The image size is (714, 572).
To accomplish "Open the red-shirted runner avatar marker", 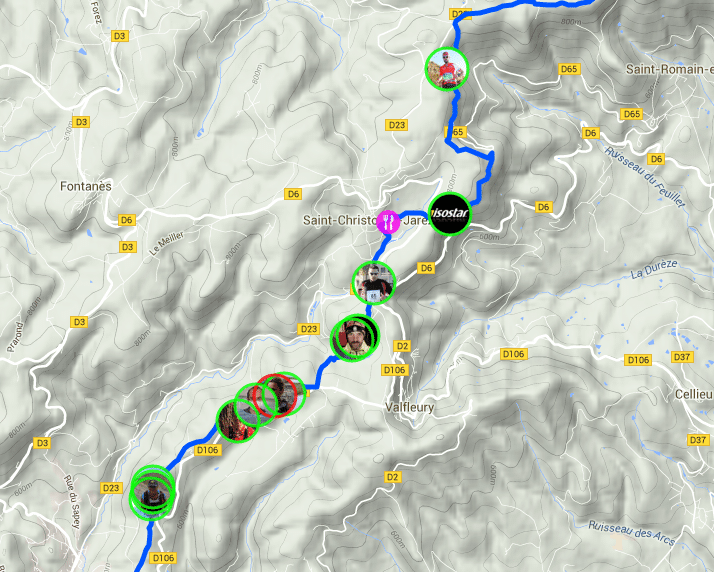I will click(447, 69).
